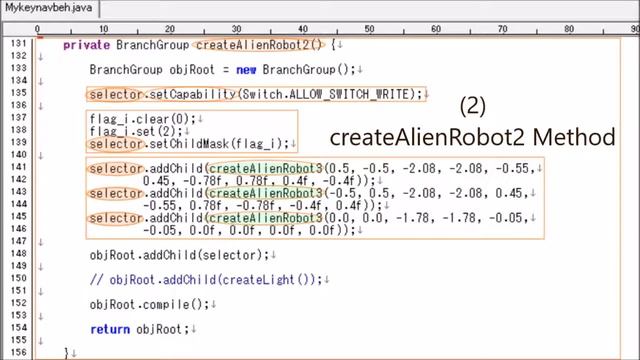Image resolution: width=640 pixels, height=360 pixels.
Task: Click 'objRoot.compile();' on line 152
Action: click(149, 305)
